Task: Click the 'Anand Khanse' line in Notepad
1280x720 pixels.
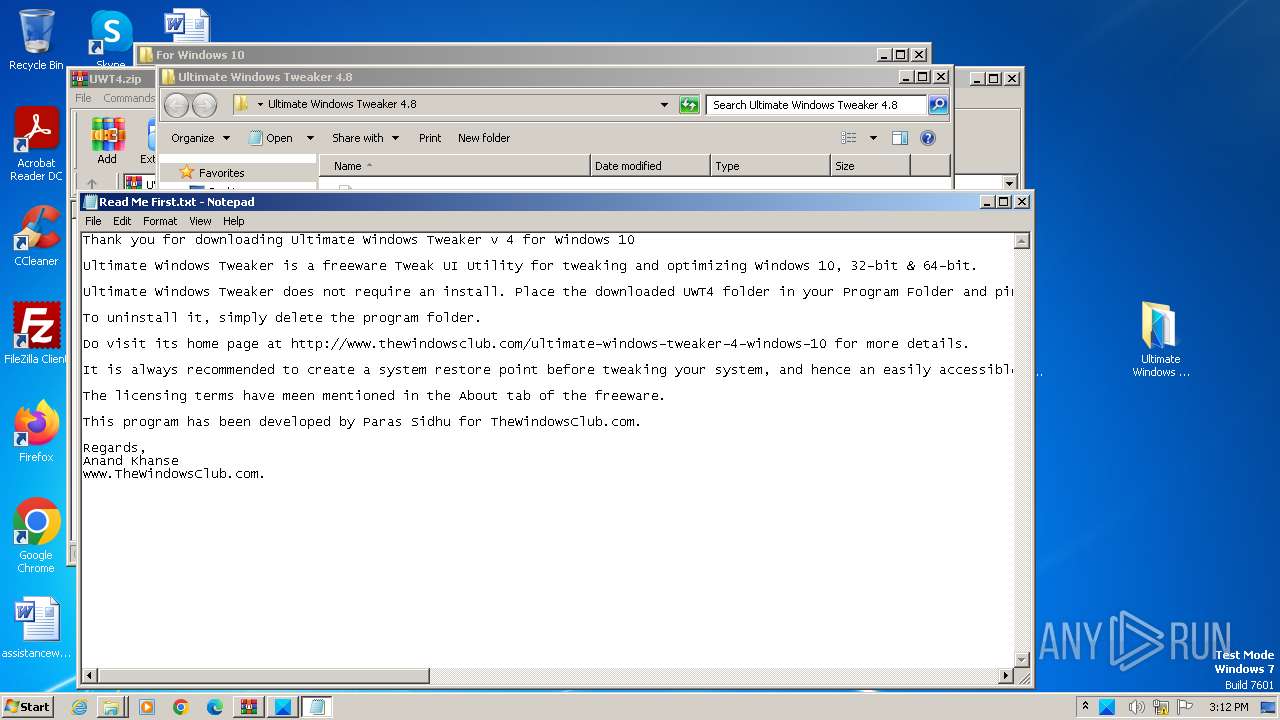Action: click(131, 461)
